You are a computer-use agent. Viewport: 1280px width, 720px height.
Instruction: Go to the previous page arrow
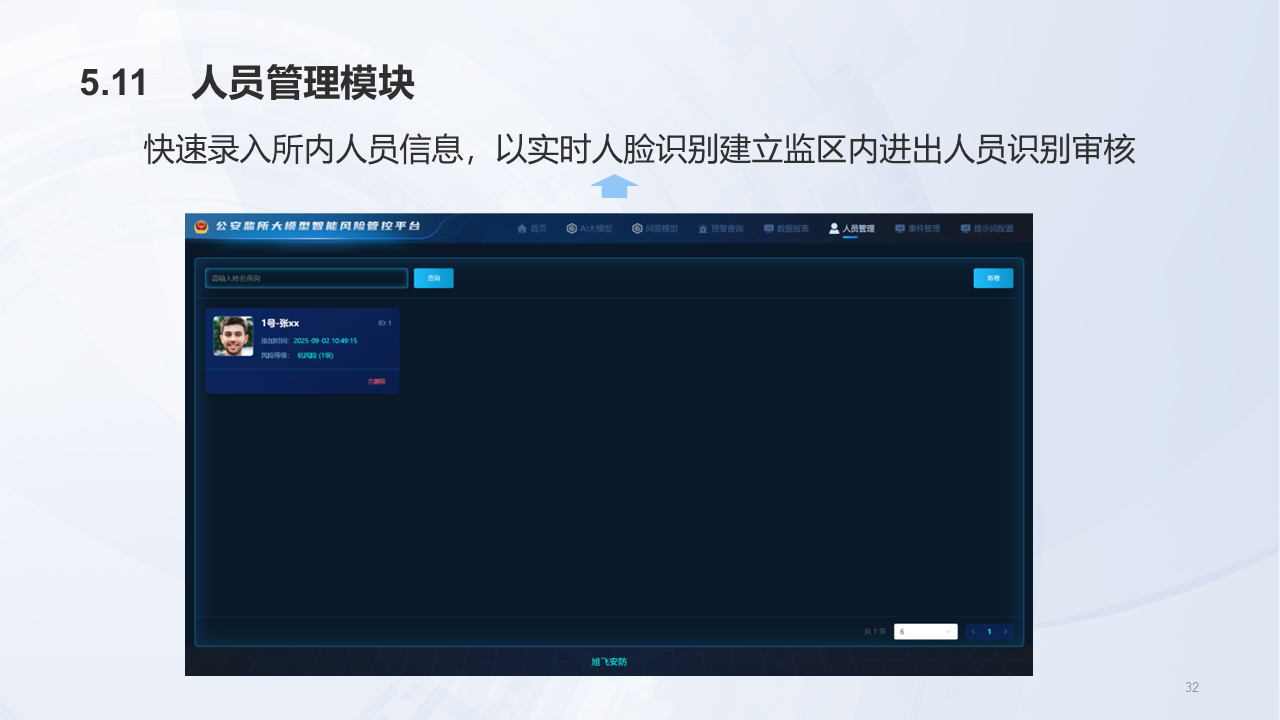pos(973,632)
